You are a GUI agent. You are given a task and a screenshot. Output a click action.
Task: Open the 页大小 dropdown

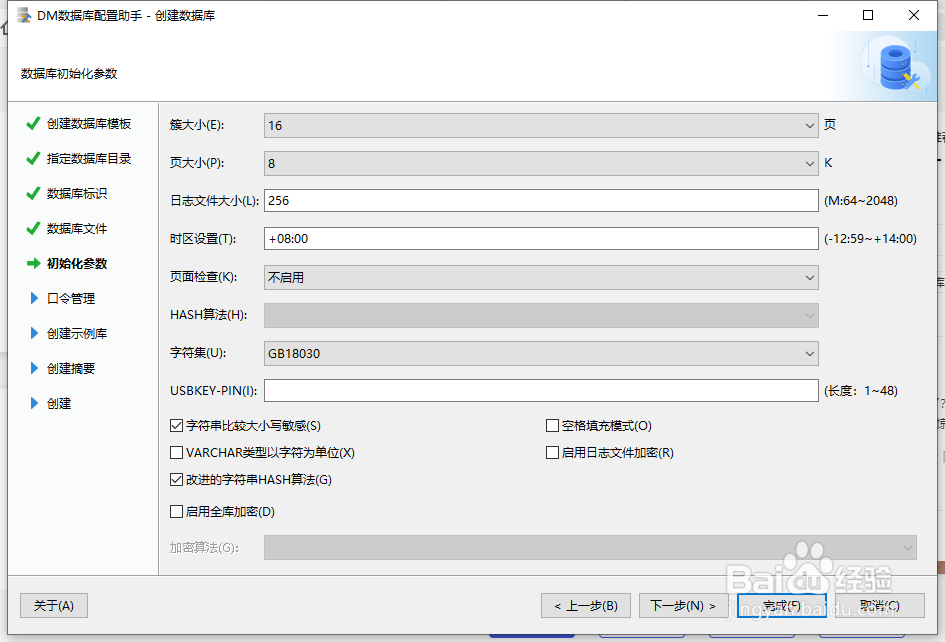[x=810, y=161]
